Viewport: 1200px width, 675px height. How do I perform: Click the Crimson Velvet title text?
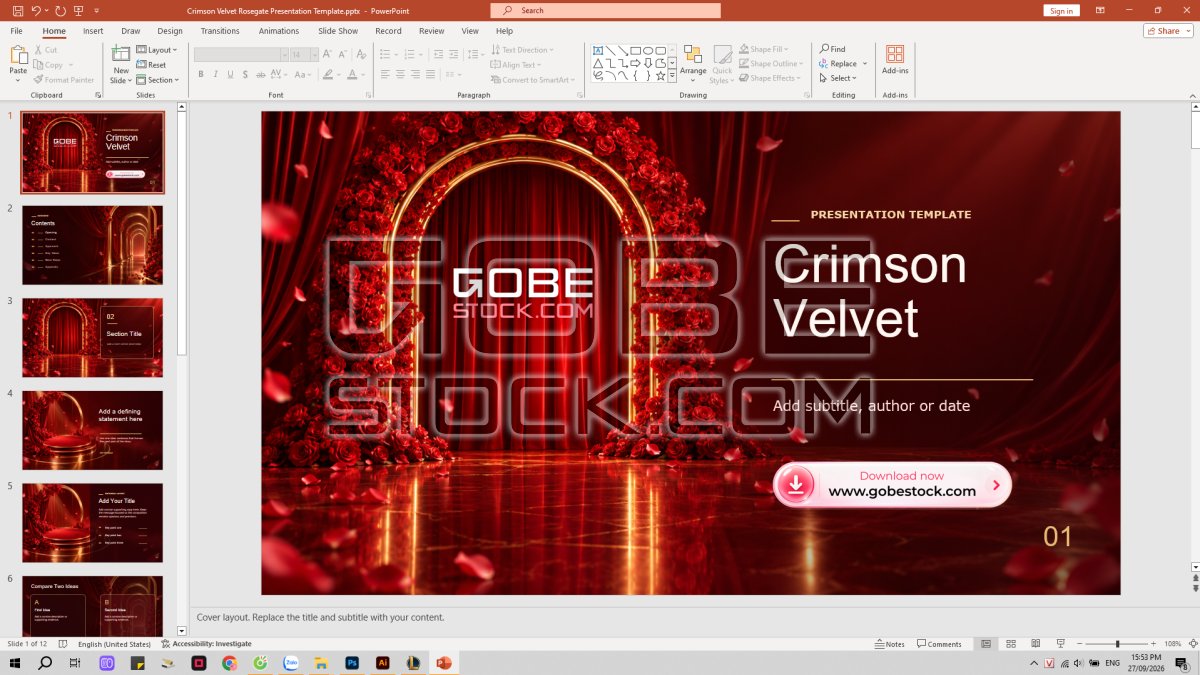click(871, 291)
